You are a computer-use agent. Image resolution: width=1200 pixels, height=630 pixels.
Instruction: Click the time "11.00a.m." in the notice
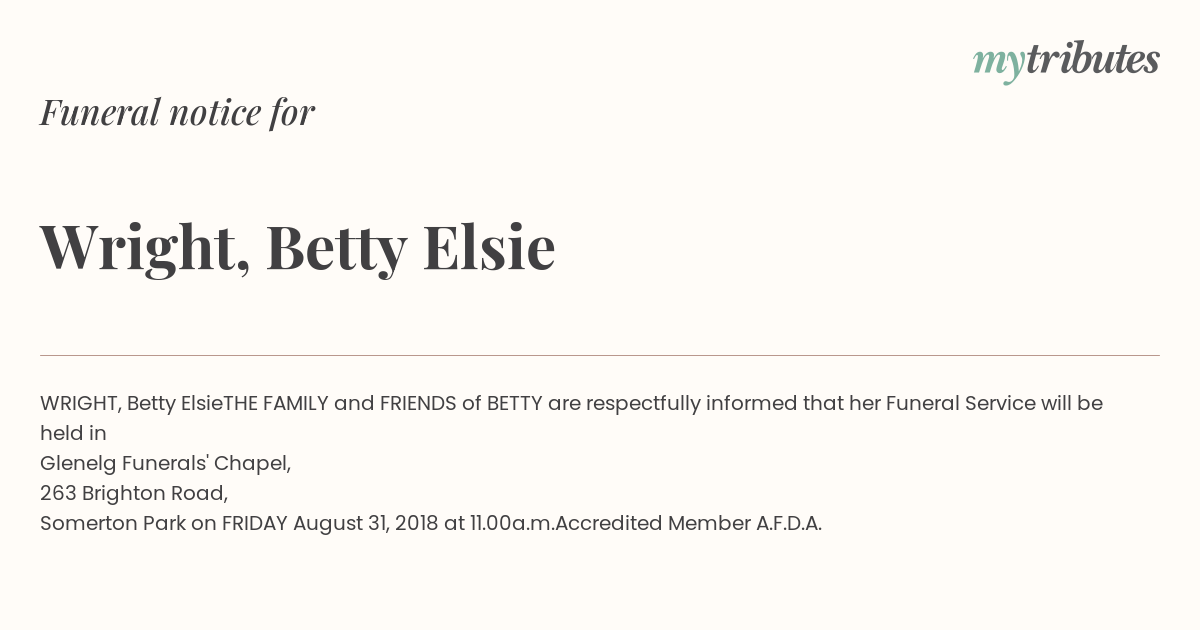click(512, 523)
